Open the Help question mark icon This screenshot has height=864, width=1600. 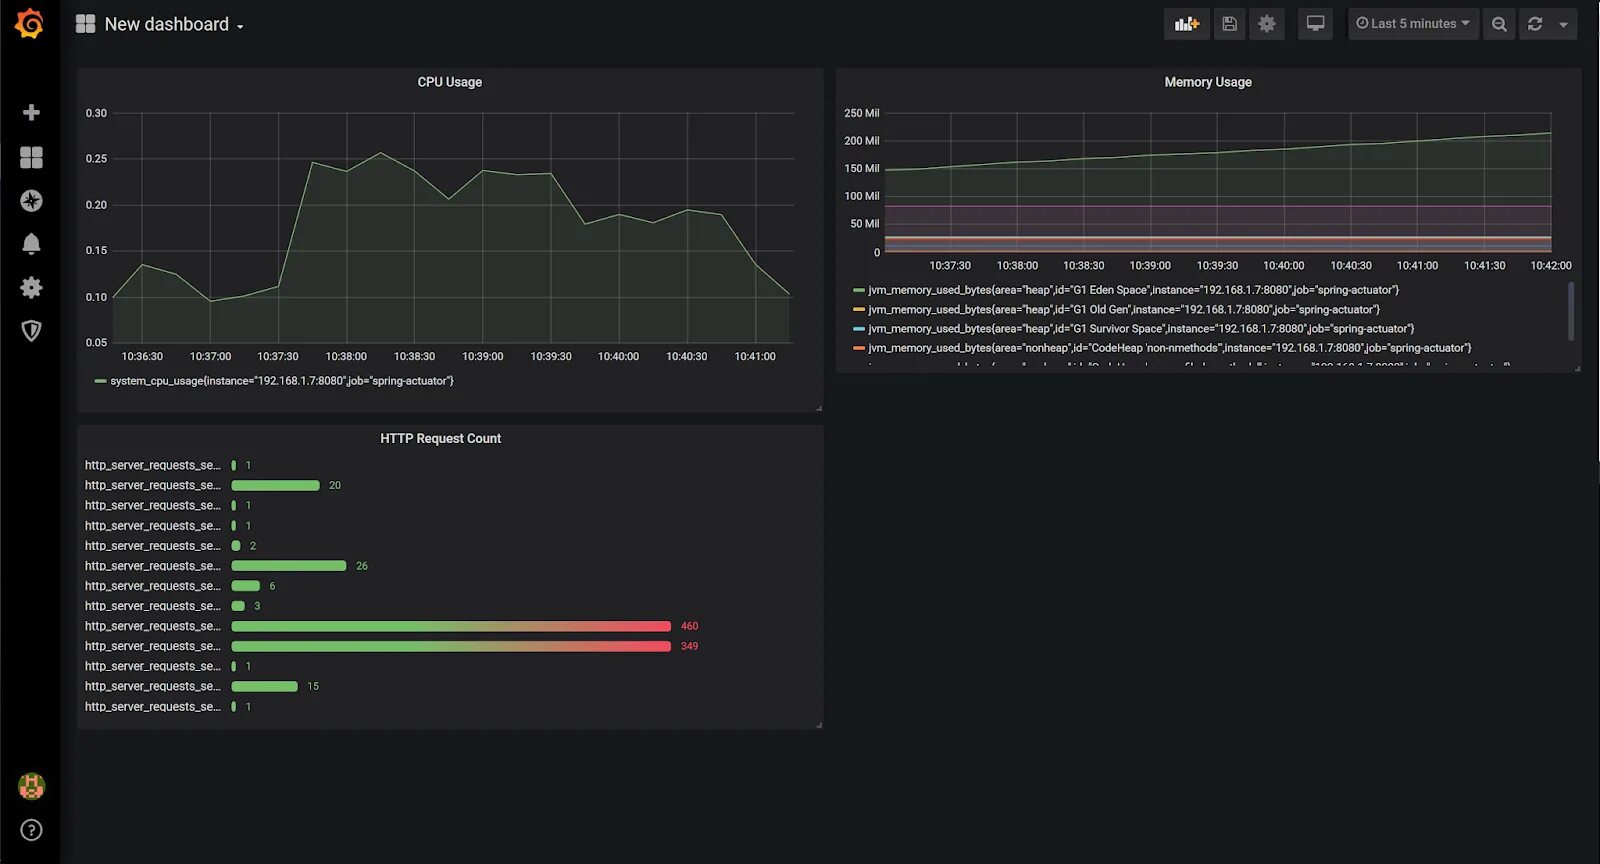click(31, 830)
